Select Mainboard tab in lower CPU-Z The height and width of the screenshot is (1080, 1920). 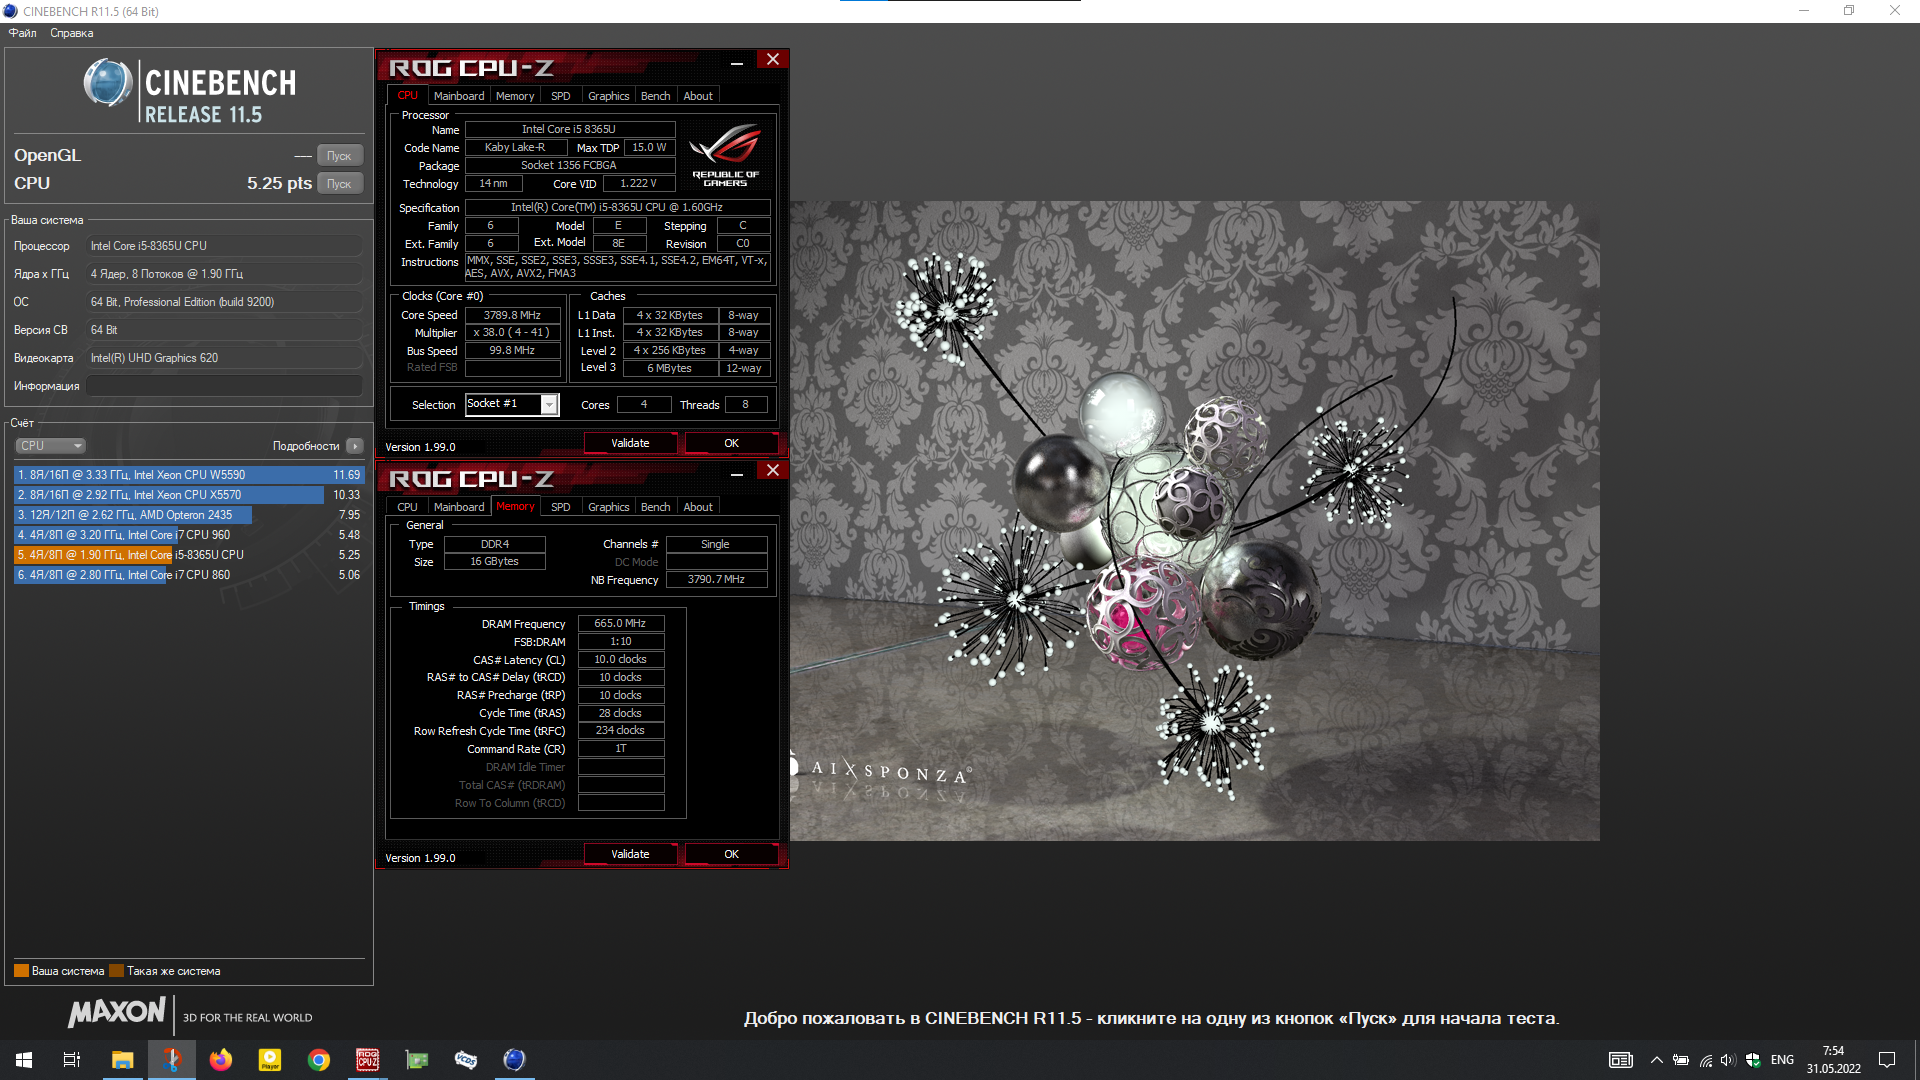(x=459, y=507)
